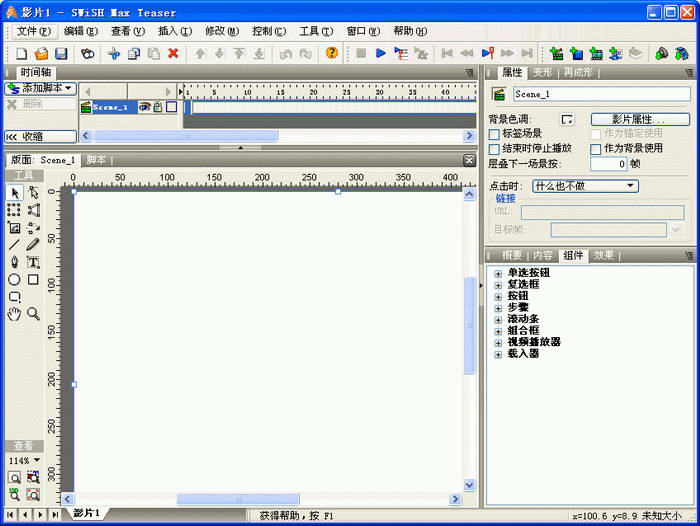
Task: Click the Scene_1 name input field
Action: coord(602,94)
